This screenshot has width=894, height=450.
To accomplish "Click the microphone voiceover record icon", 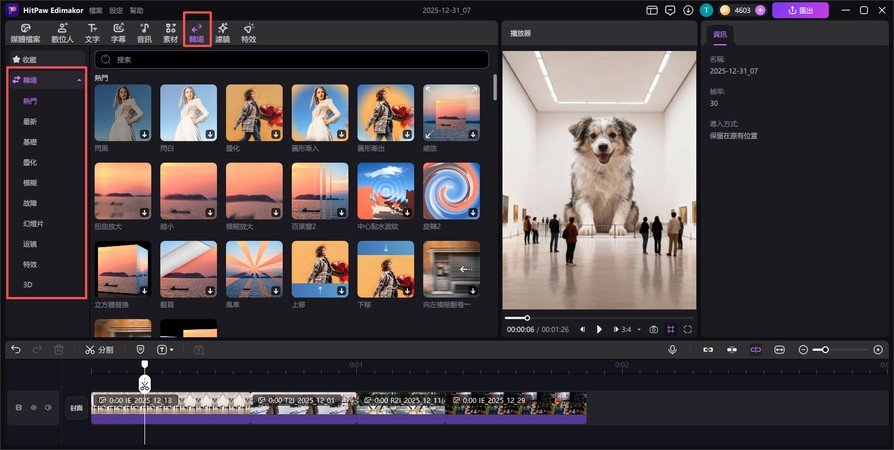I will [672, 350].
